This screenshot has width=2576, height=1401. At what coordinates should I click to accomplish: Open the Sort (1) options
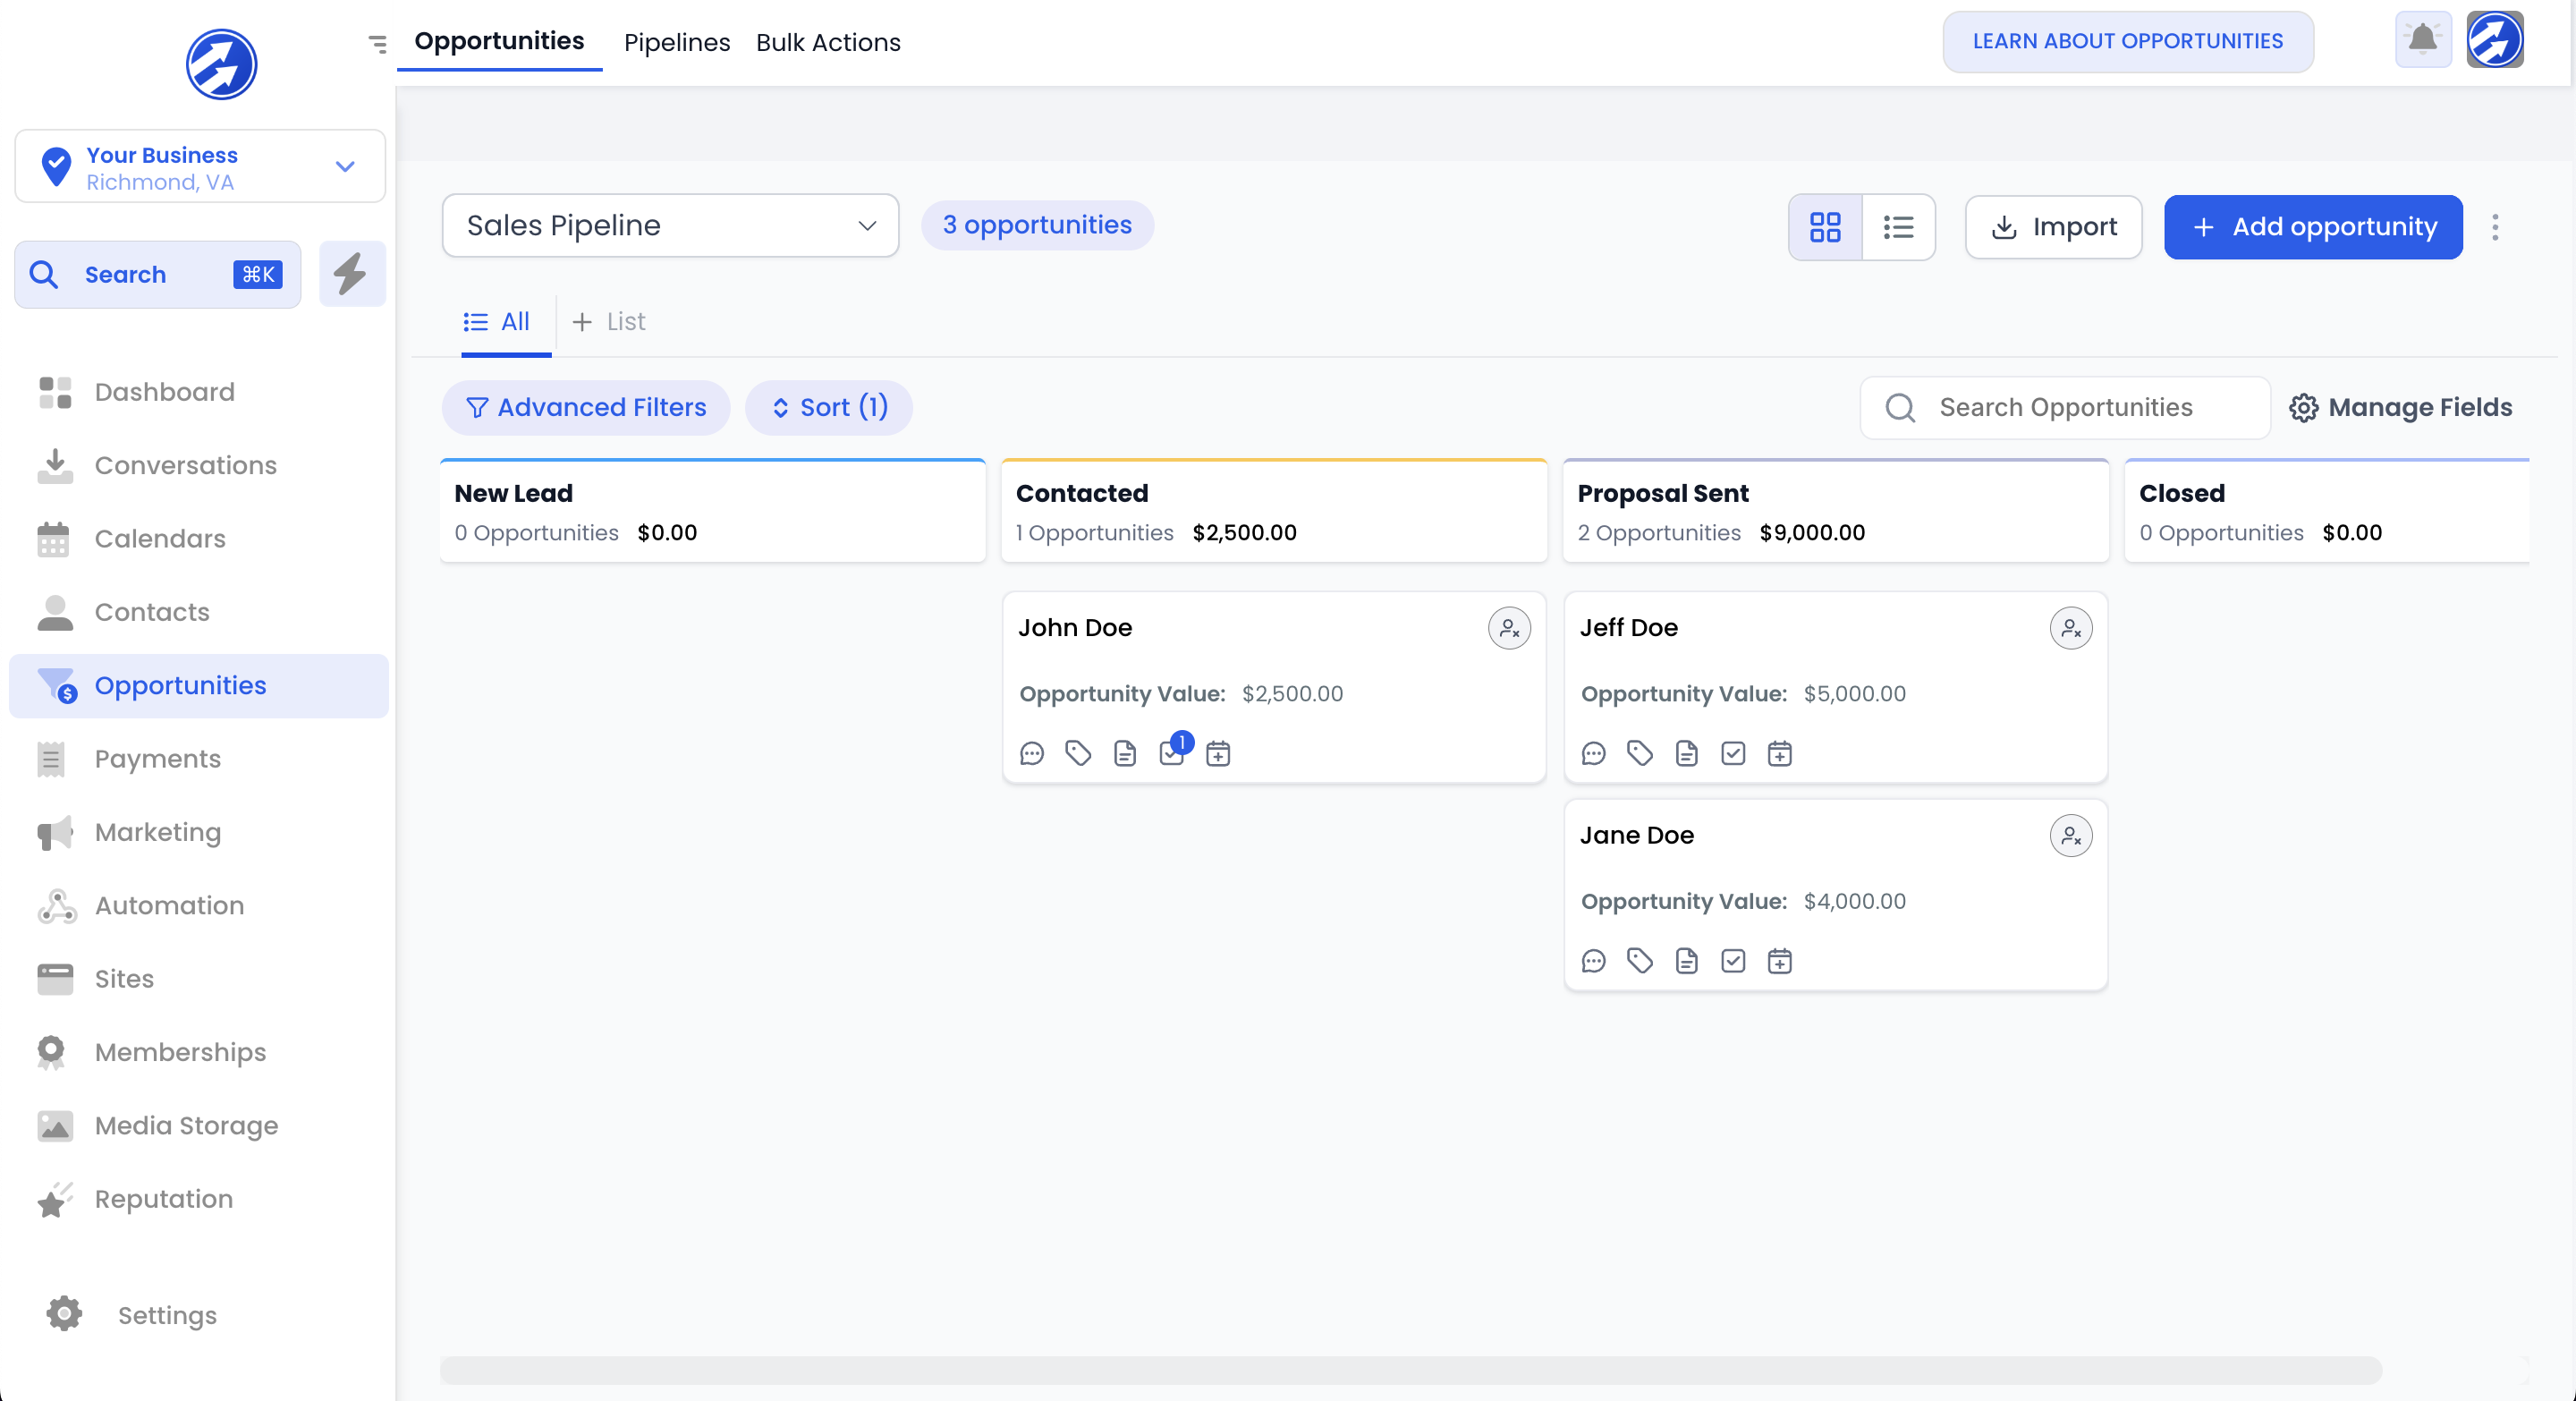pos(829,407)
